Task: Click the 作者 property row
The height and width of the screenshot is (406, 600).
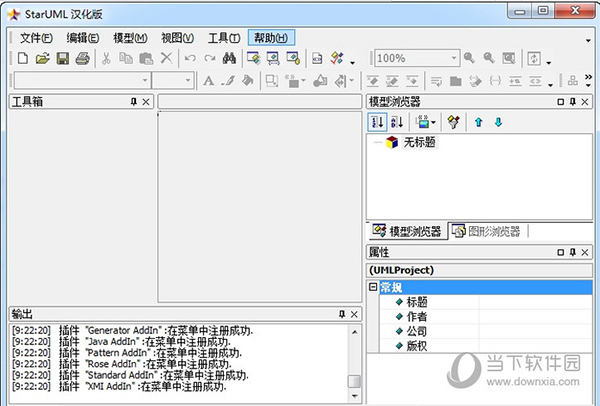Action: pyautogui.click(x=486, y=316)
